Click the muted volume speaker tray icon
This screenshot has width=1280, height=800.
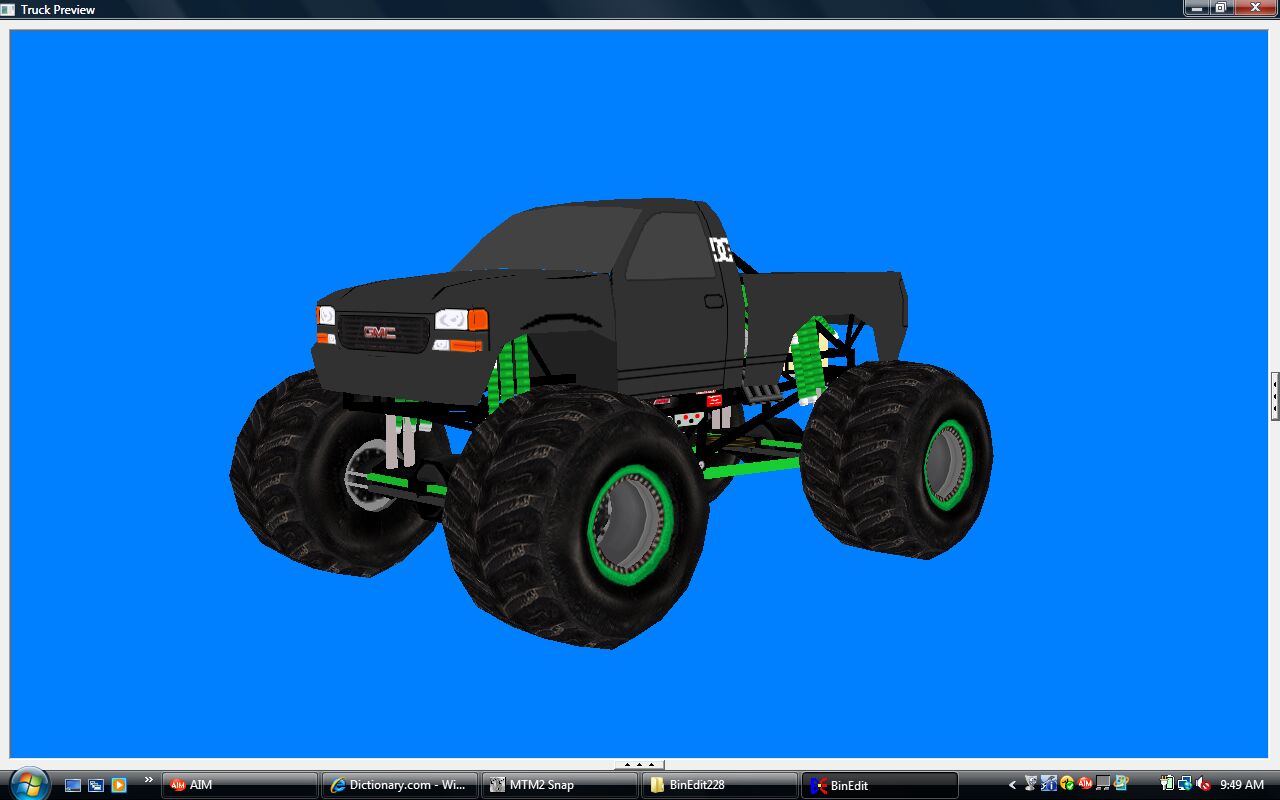click(1203, 784)
